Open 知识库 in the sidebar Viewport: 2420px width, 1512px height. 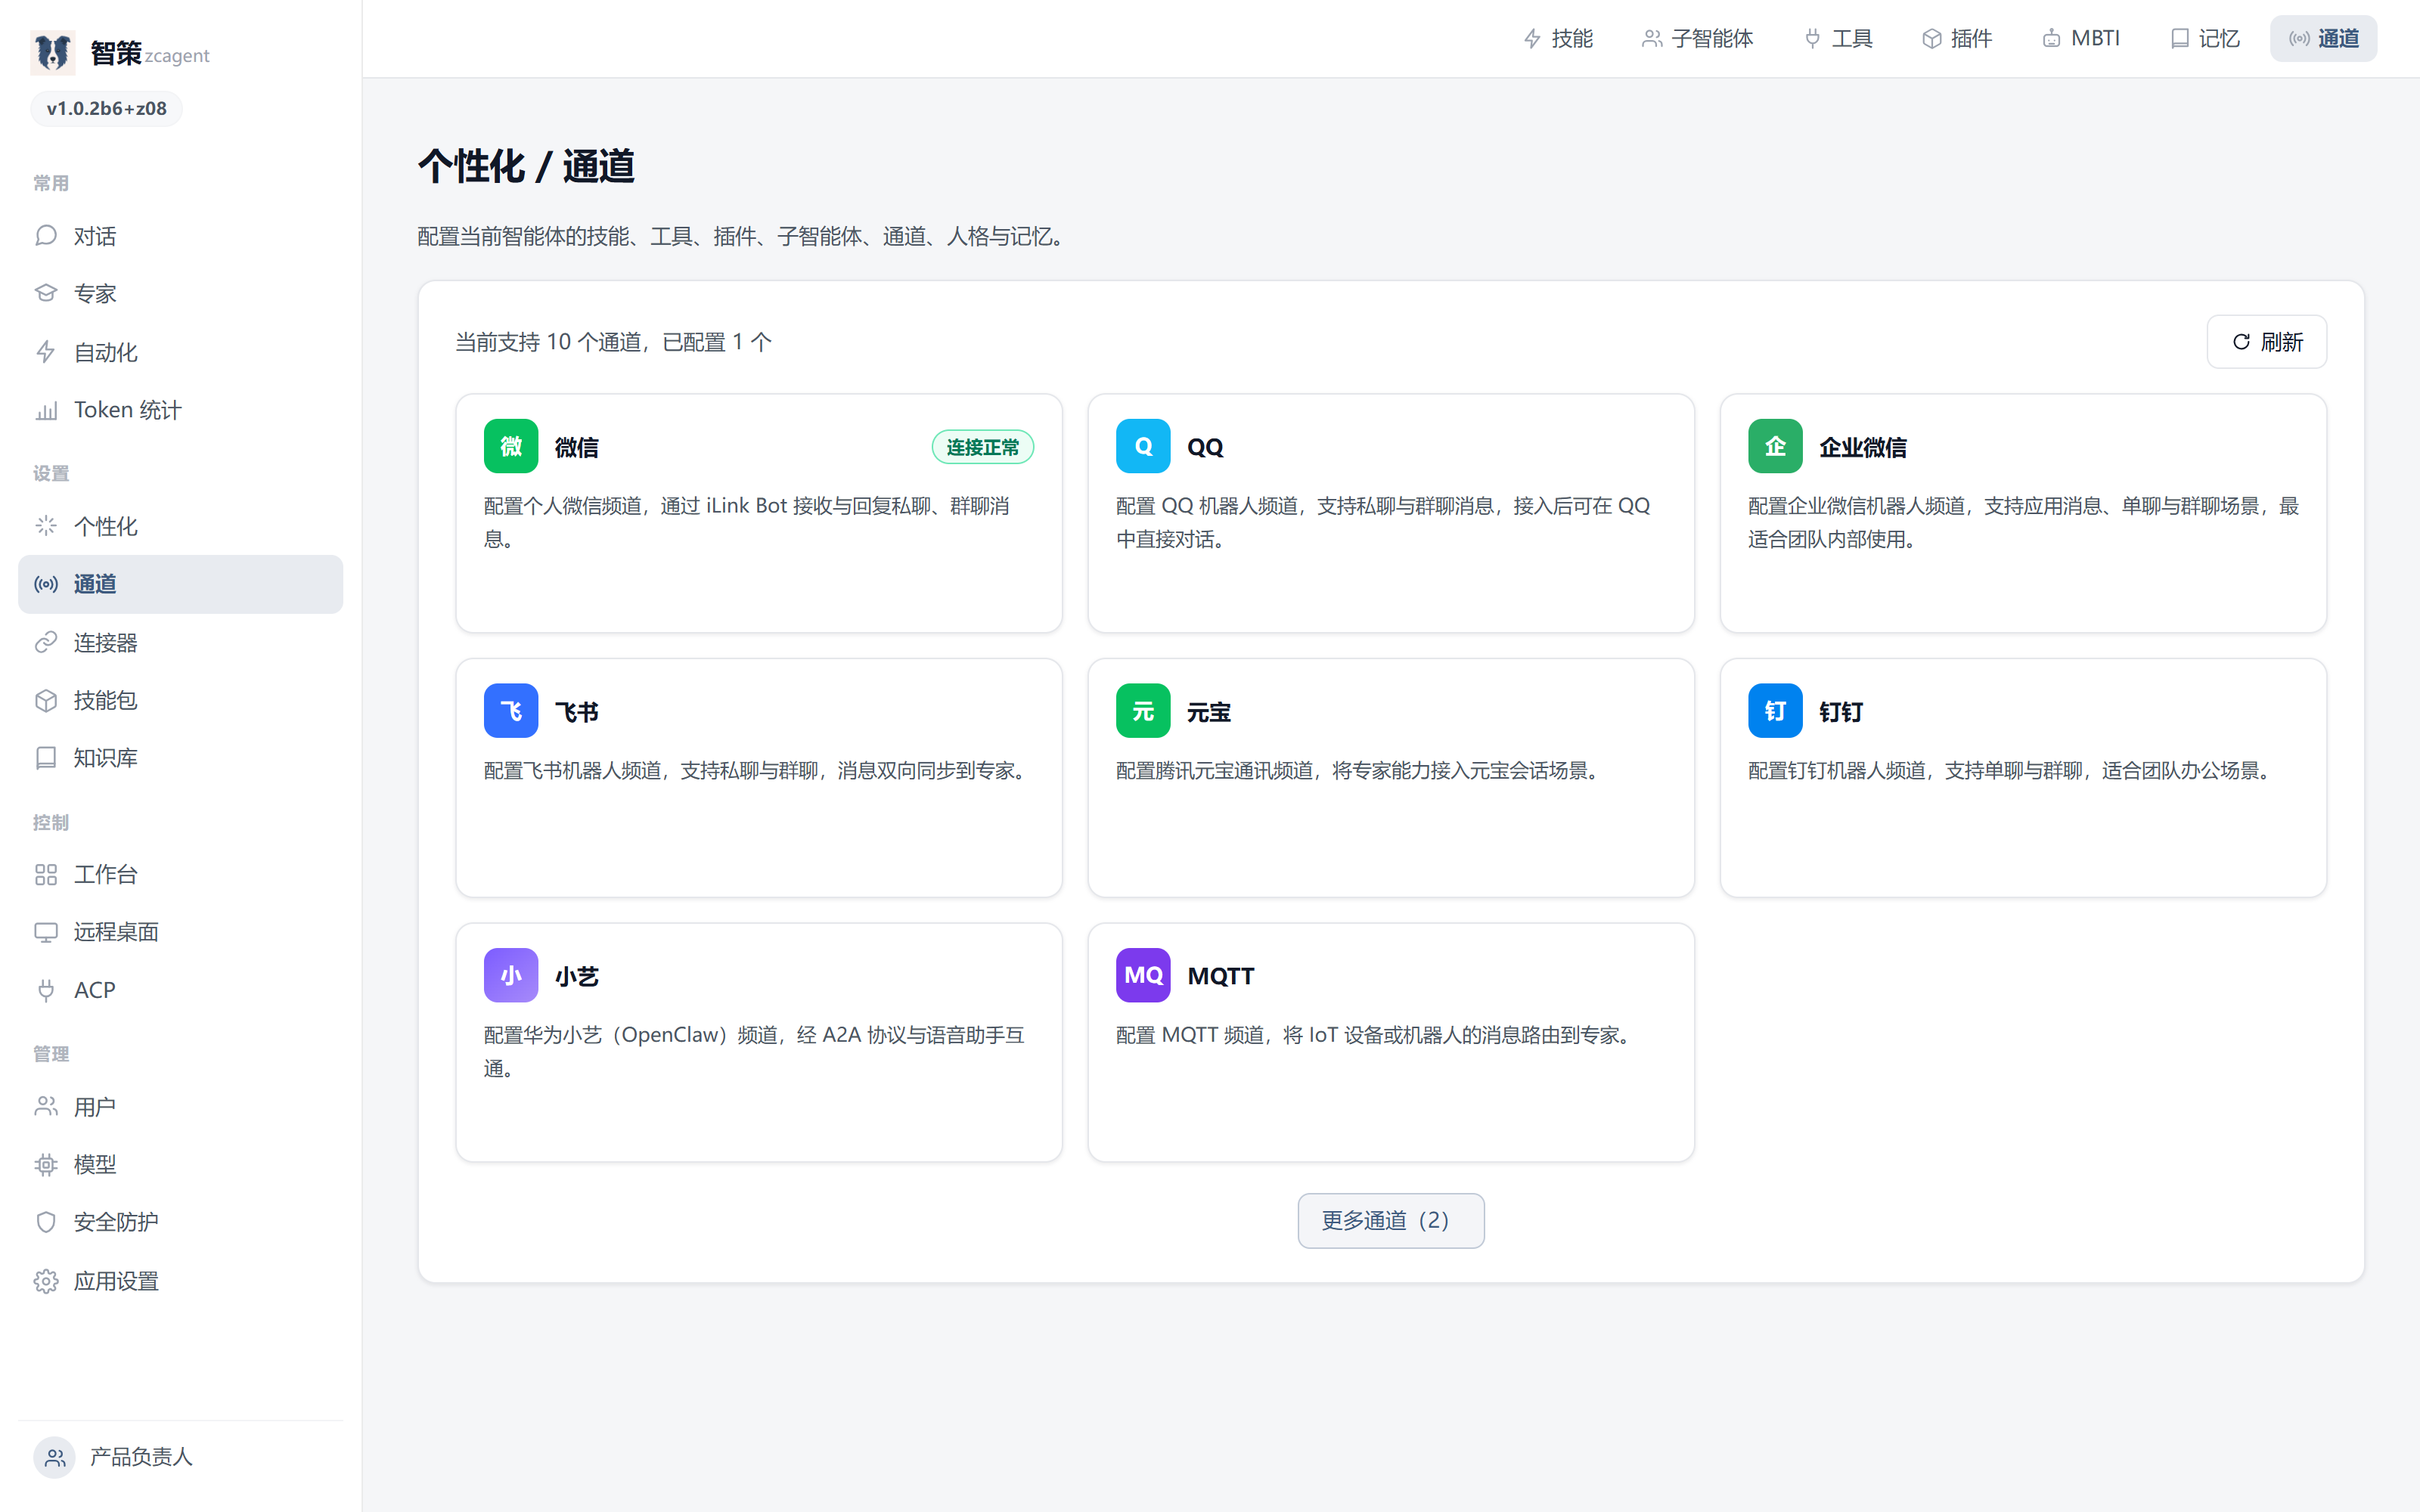(x=181, y=758)
